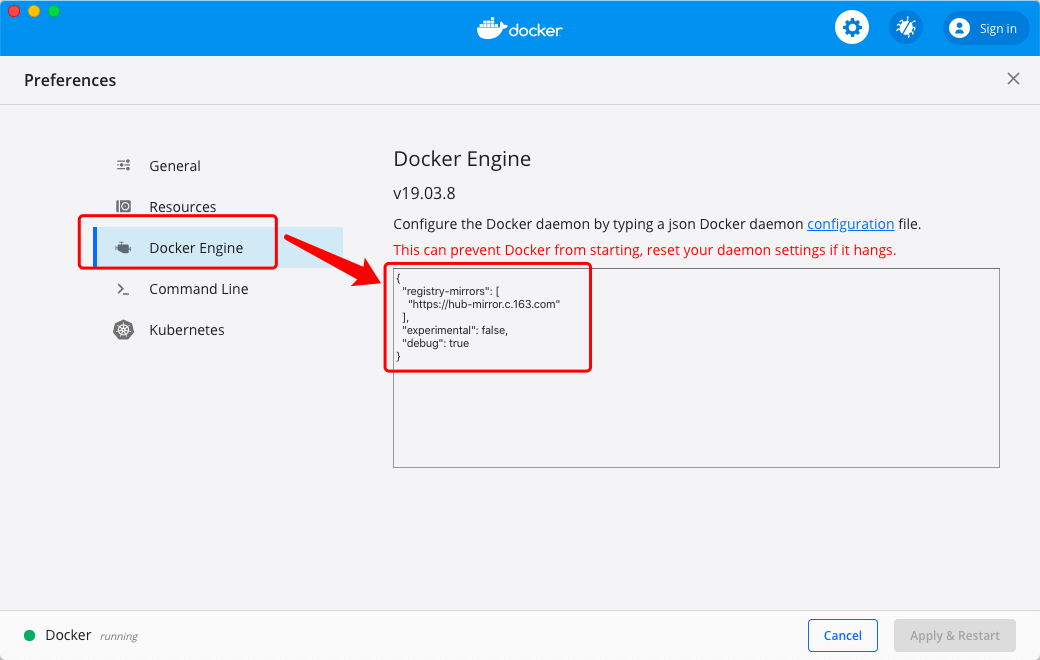This screenshot has height=660, width=1040.
Task: Click the Command Line prompt icon
Action: point(123,289)
